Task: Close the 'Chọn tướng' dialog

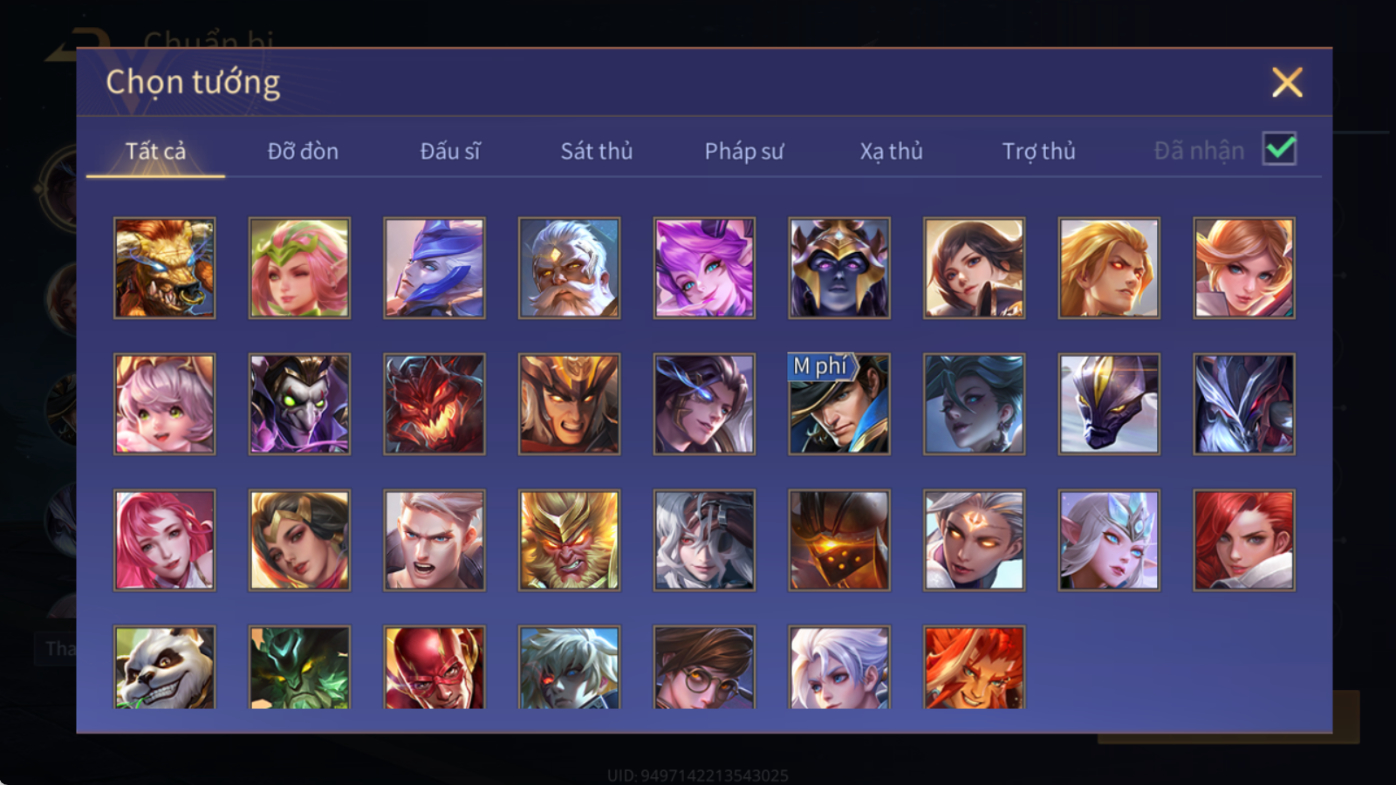Action: coord(1287,82)
